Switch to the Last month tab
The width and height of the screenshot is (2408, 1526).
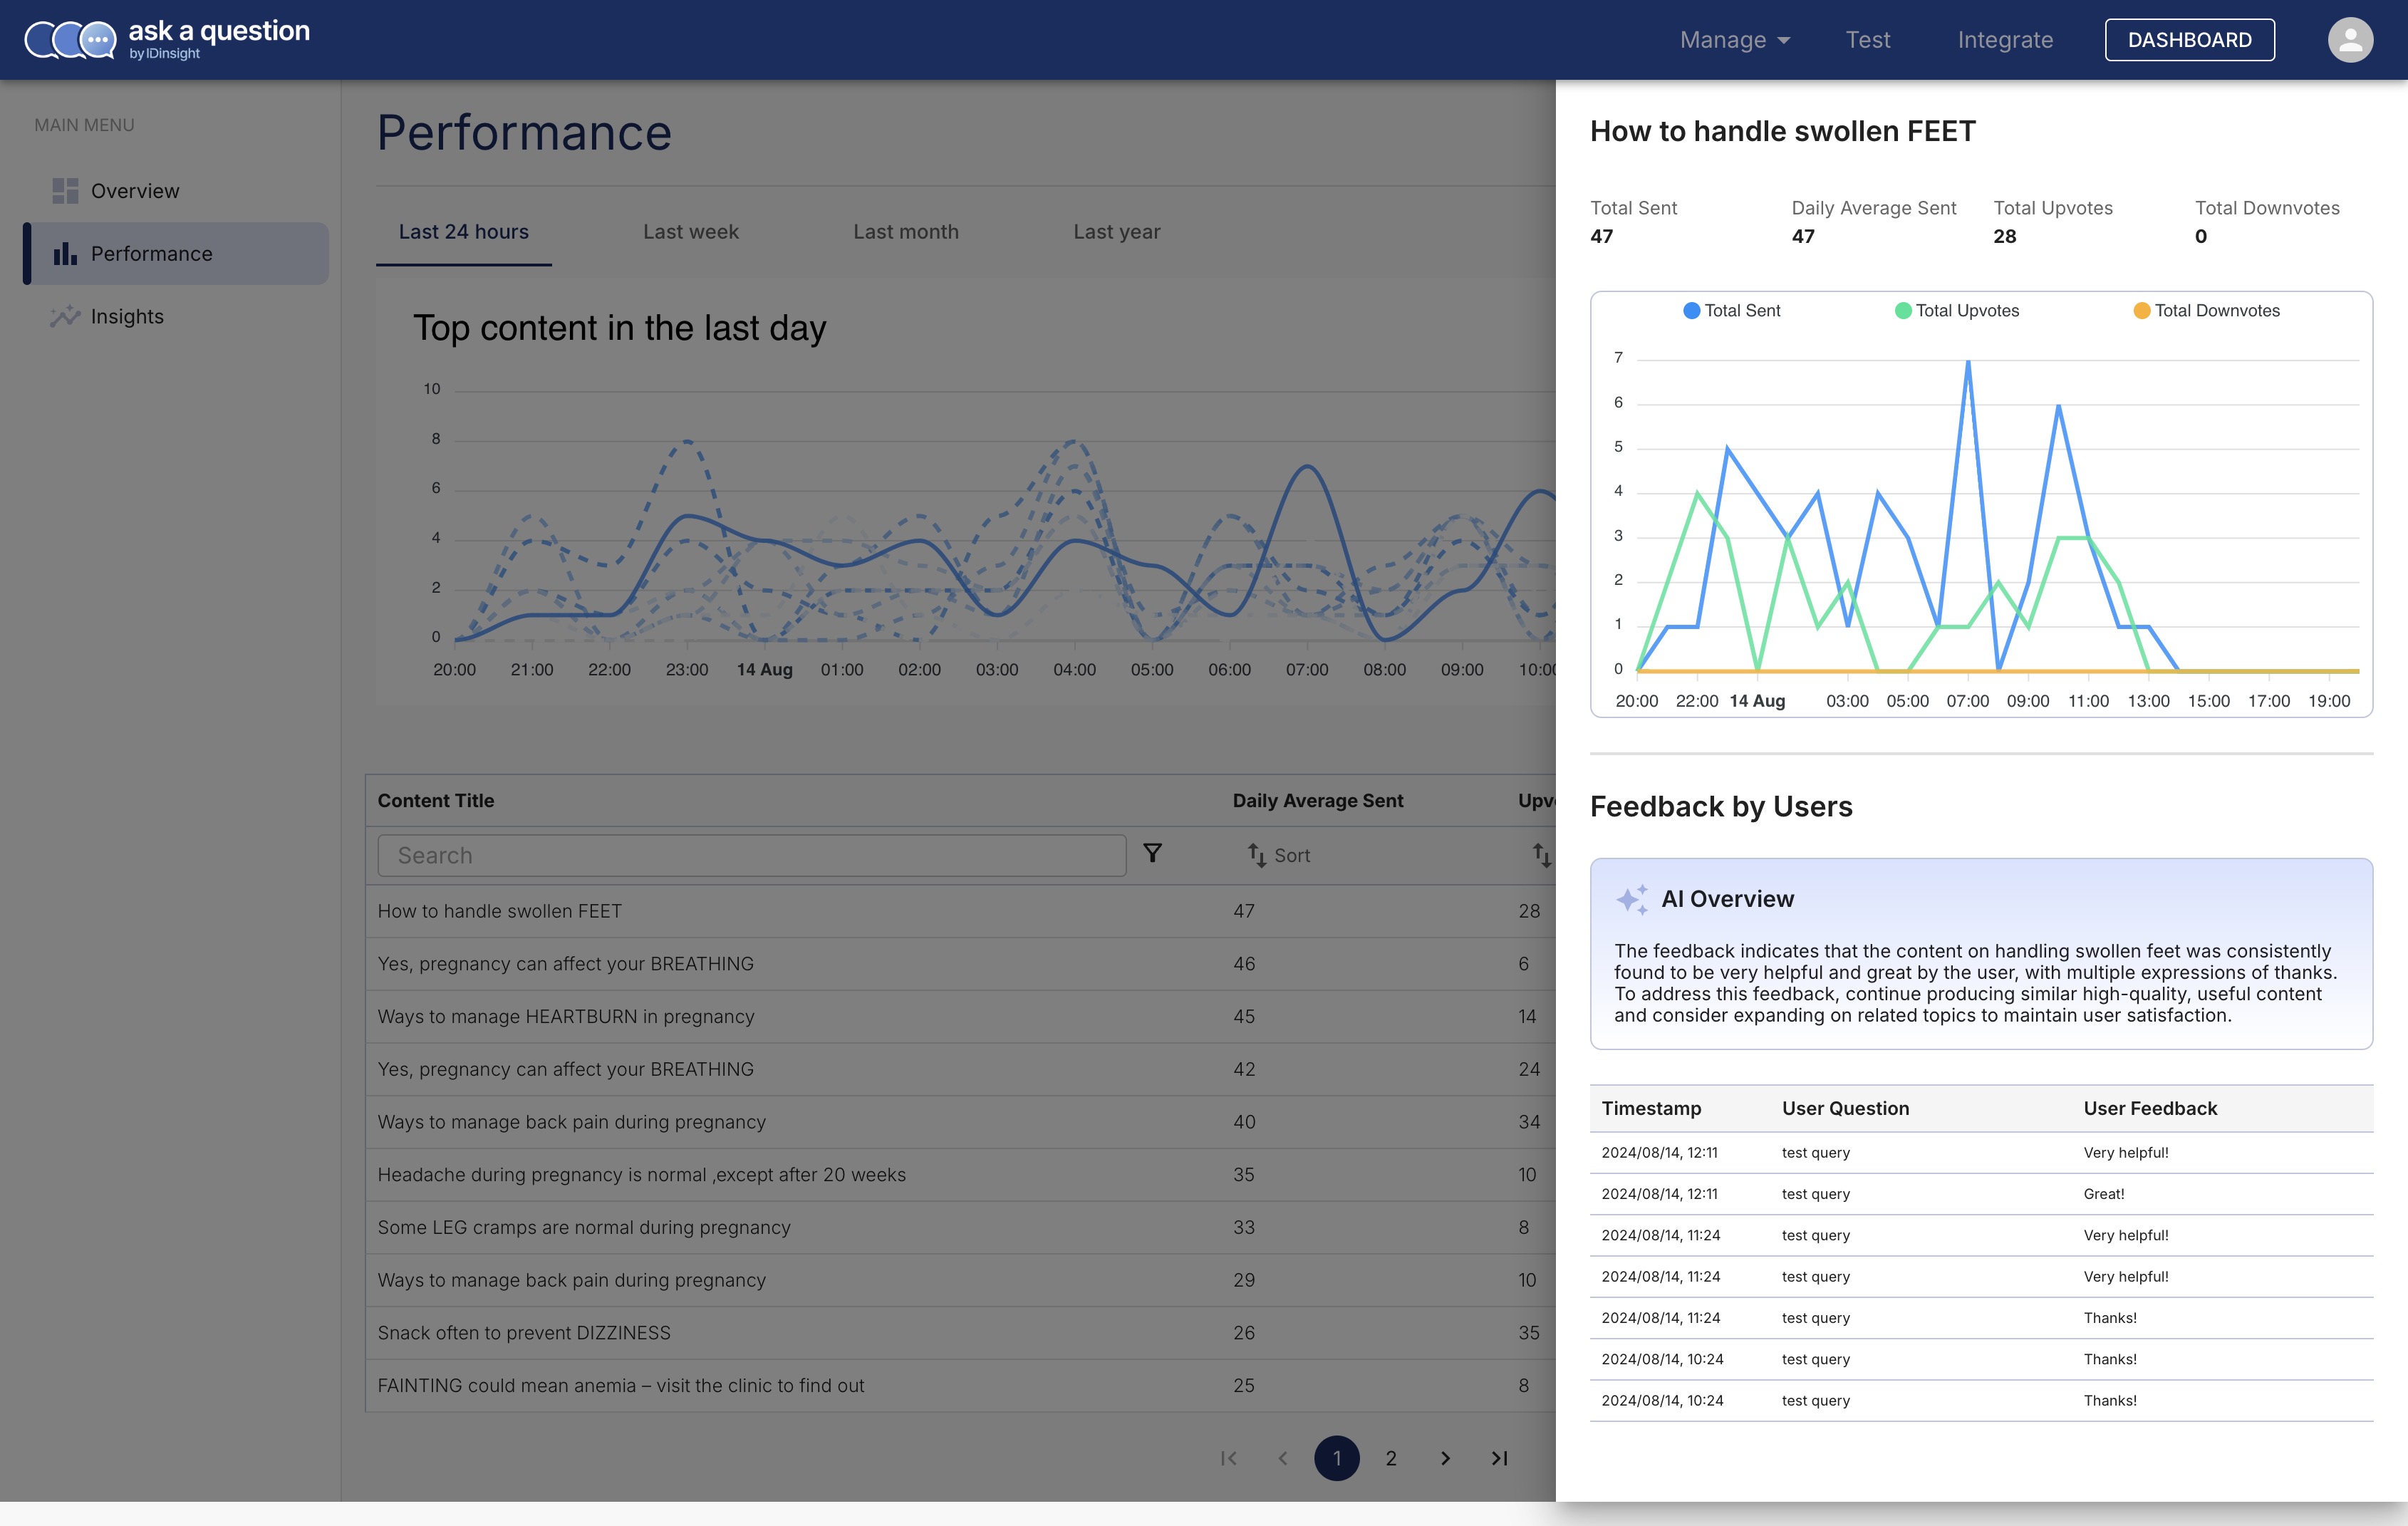pyautogui.click(x=905, y=232)
